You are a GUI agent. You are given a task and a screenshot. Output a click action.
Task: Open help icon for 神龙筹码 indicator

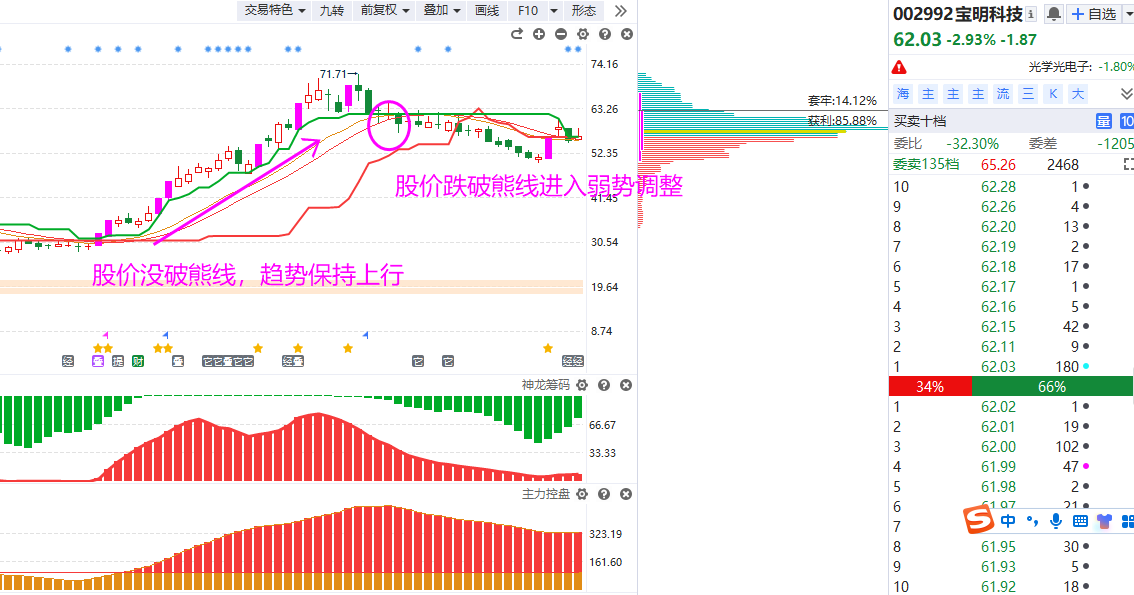(605, 385)
